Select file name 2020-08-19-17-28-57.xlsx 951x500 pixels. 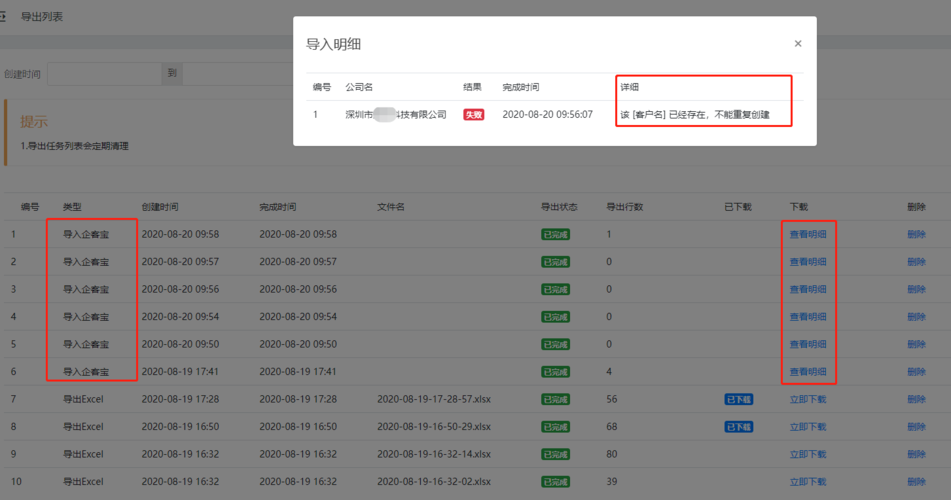tap(434, 399)
